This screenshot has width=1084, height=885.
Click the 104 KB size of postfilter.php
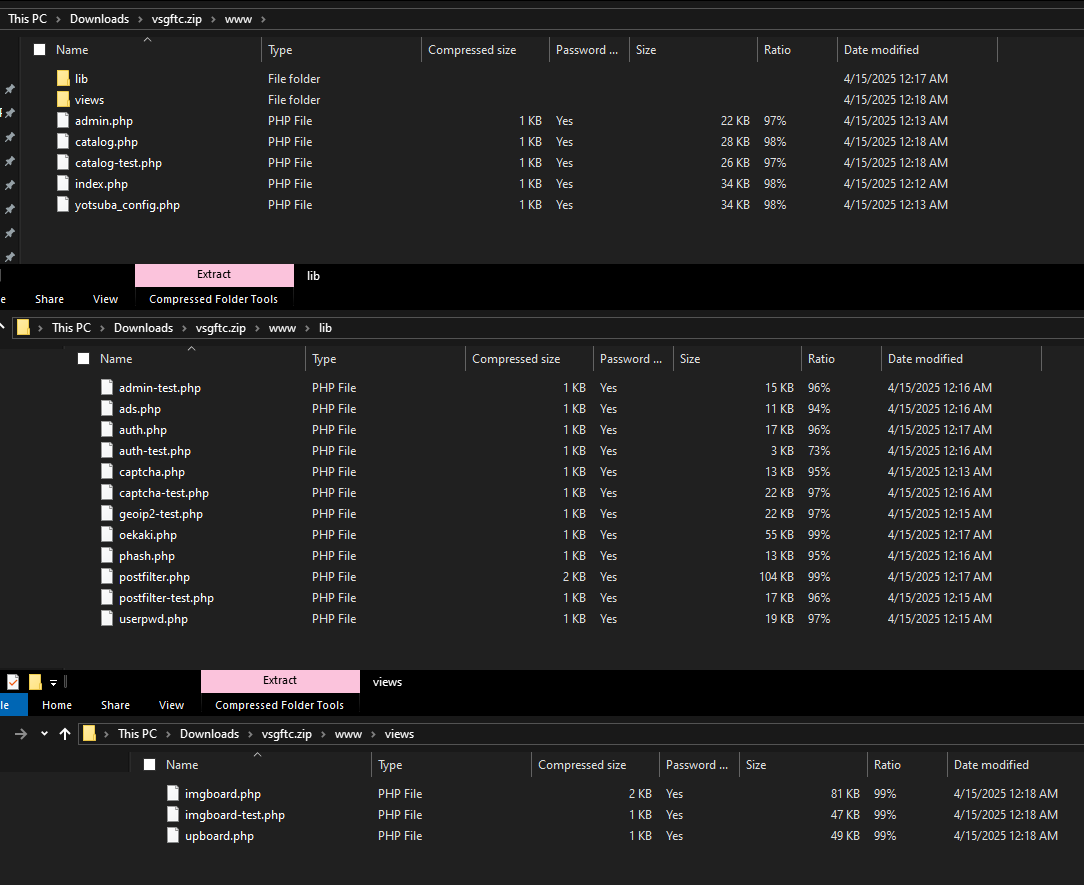point(776,577)
